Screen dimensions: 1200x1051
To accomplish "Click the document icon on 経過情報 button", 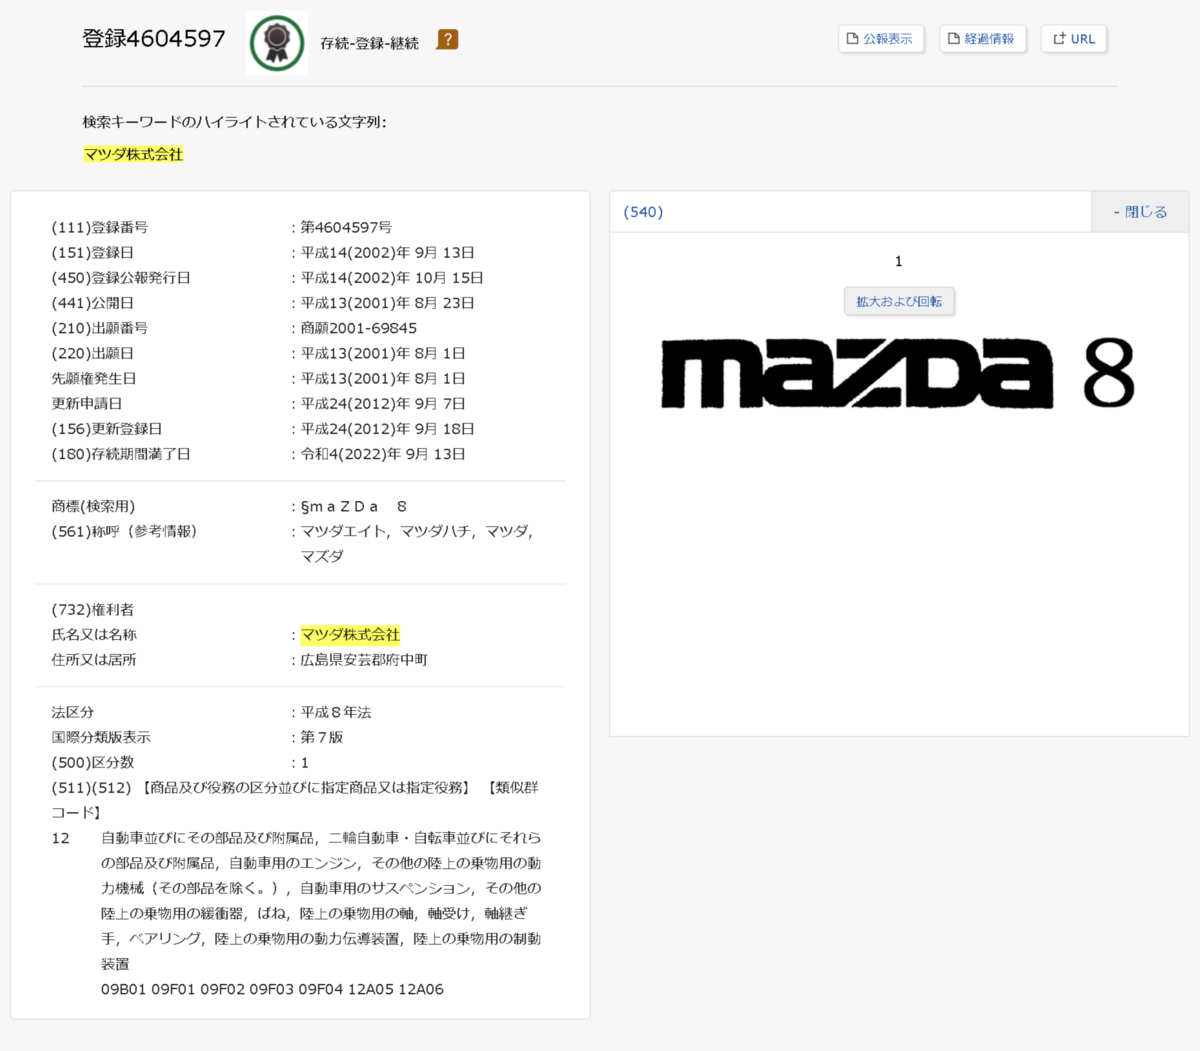I will [952, 38].
